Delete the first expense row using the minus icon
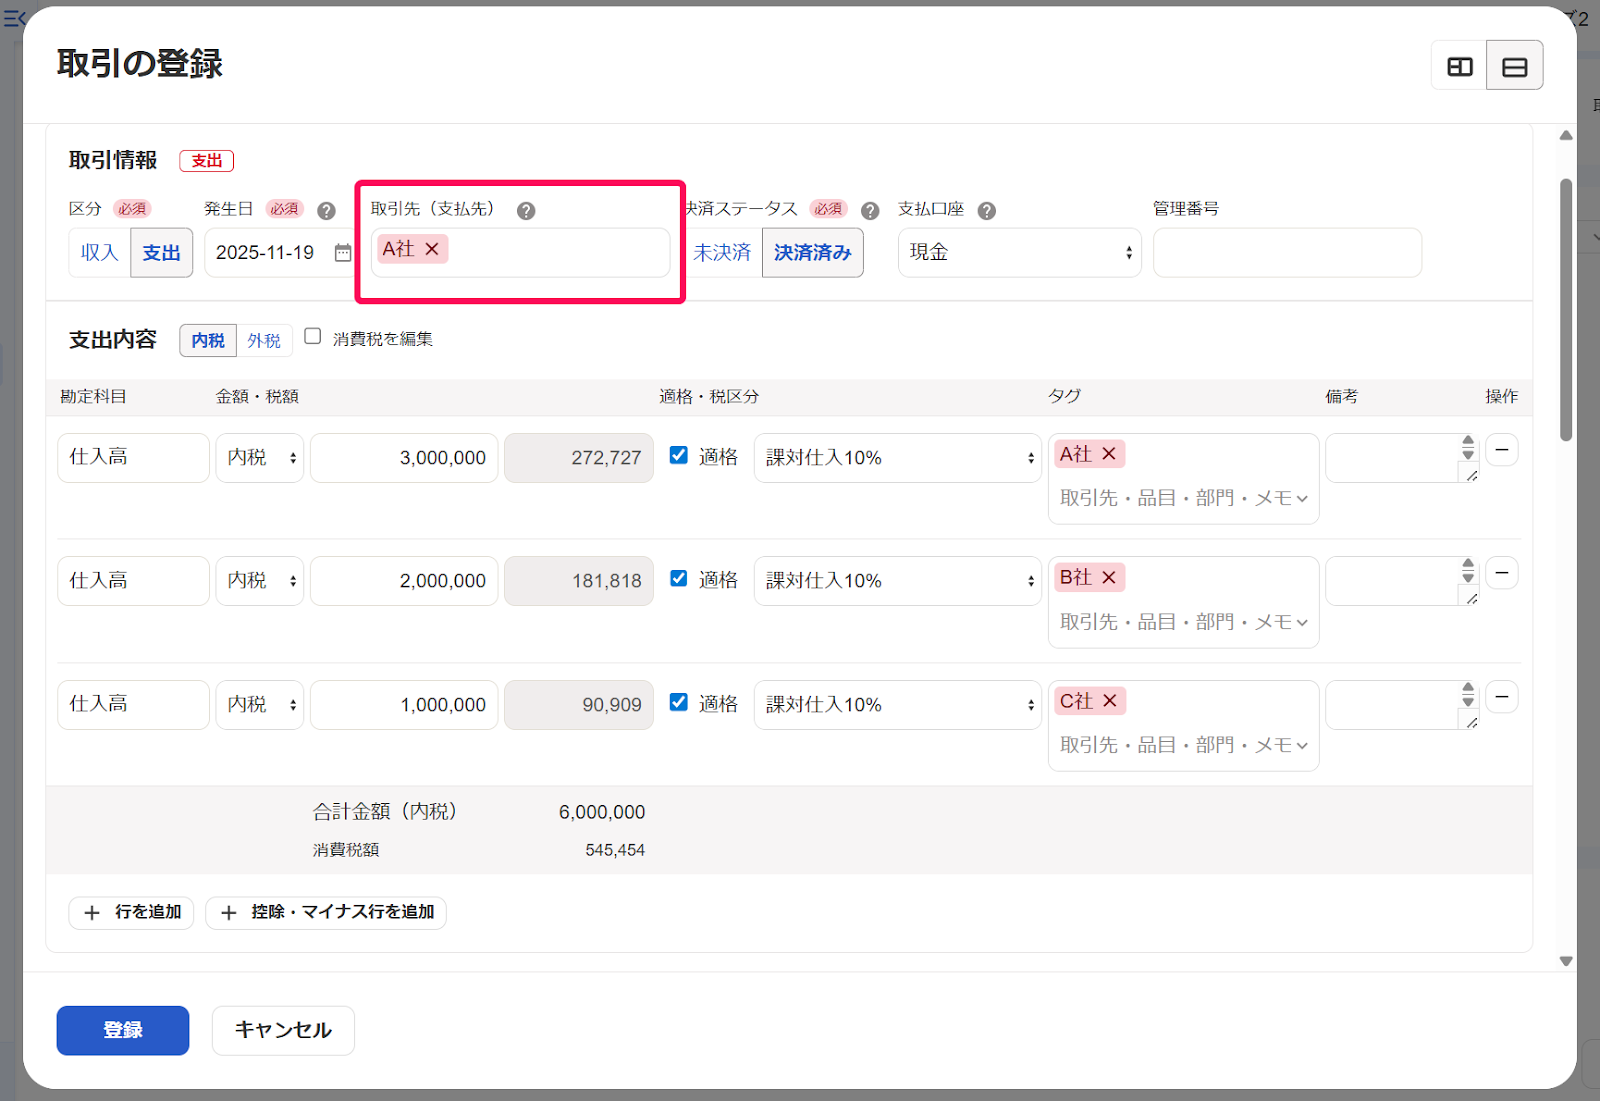Viewport: 1600px width, 1101px height. [x=1501, y=450]
